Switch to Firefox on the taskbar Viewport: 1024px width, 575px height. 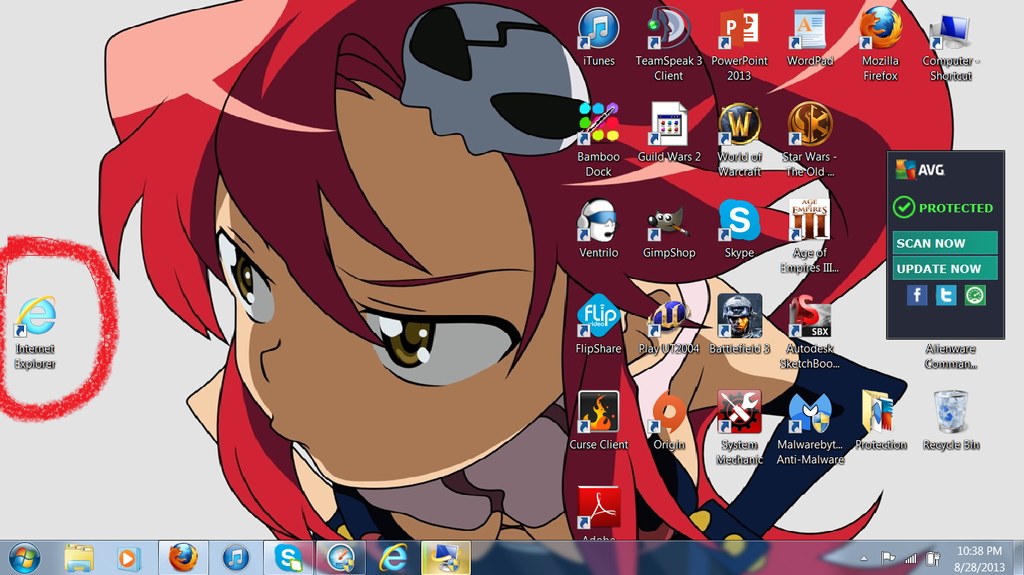pyautogui.click(x=184, y=558)
